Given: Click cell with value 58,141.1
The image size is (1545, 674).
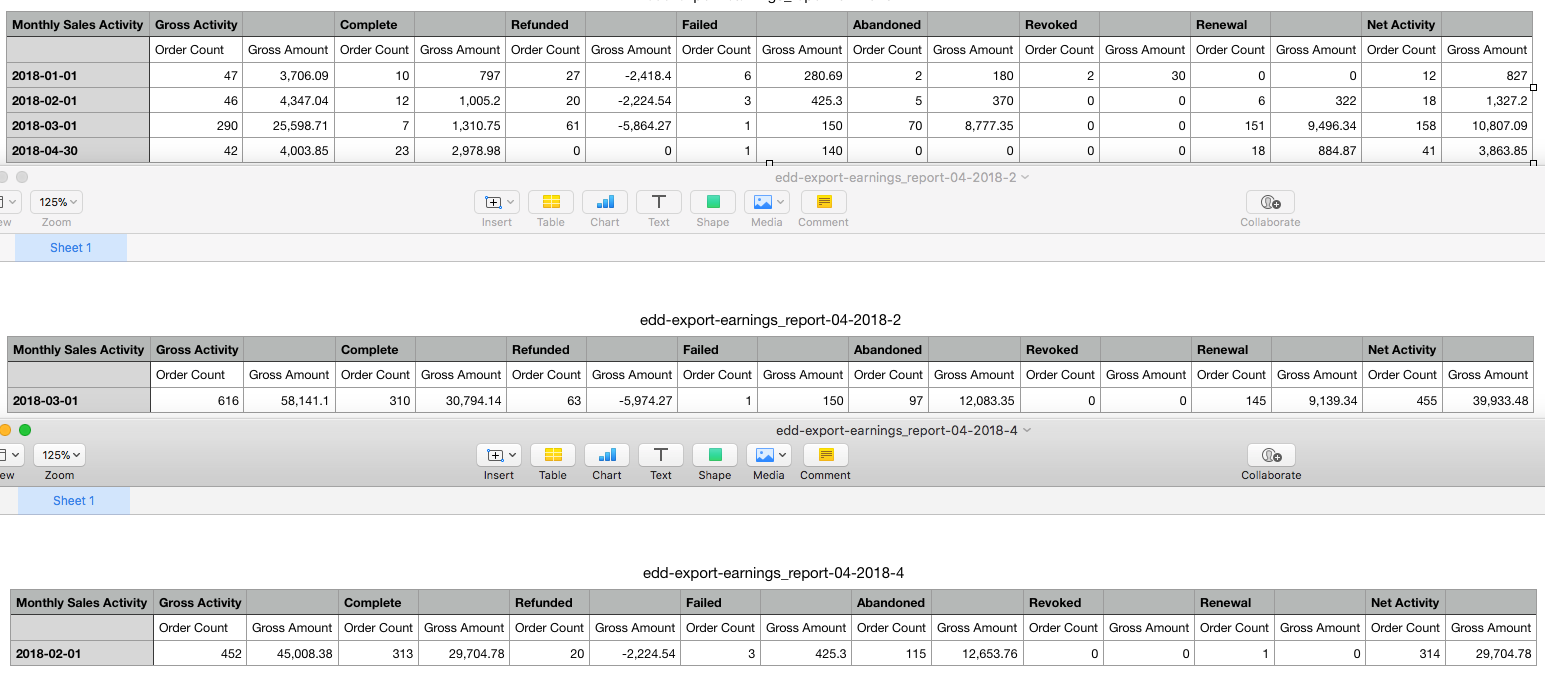Looking at the screenshot, I should pyautogui.click(x=289, y=400).
